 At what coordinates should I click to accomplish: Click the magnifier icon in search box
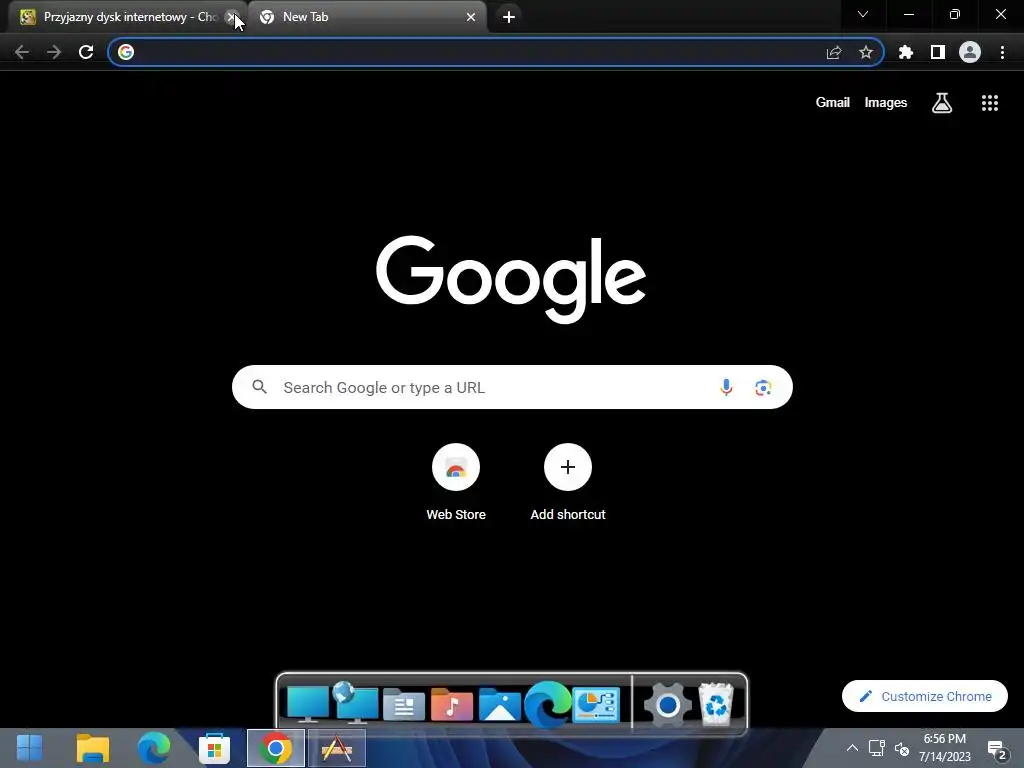[259, 387]
